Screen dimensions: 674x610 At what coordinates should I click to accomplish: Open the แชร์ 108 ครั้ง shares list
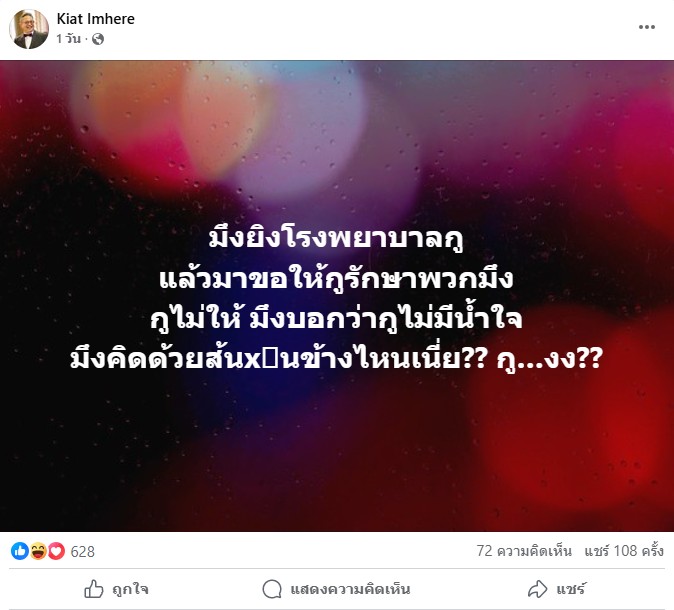pyautogui.click(x=624, y=551)
